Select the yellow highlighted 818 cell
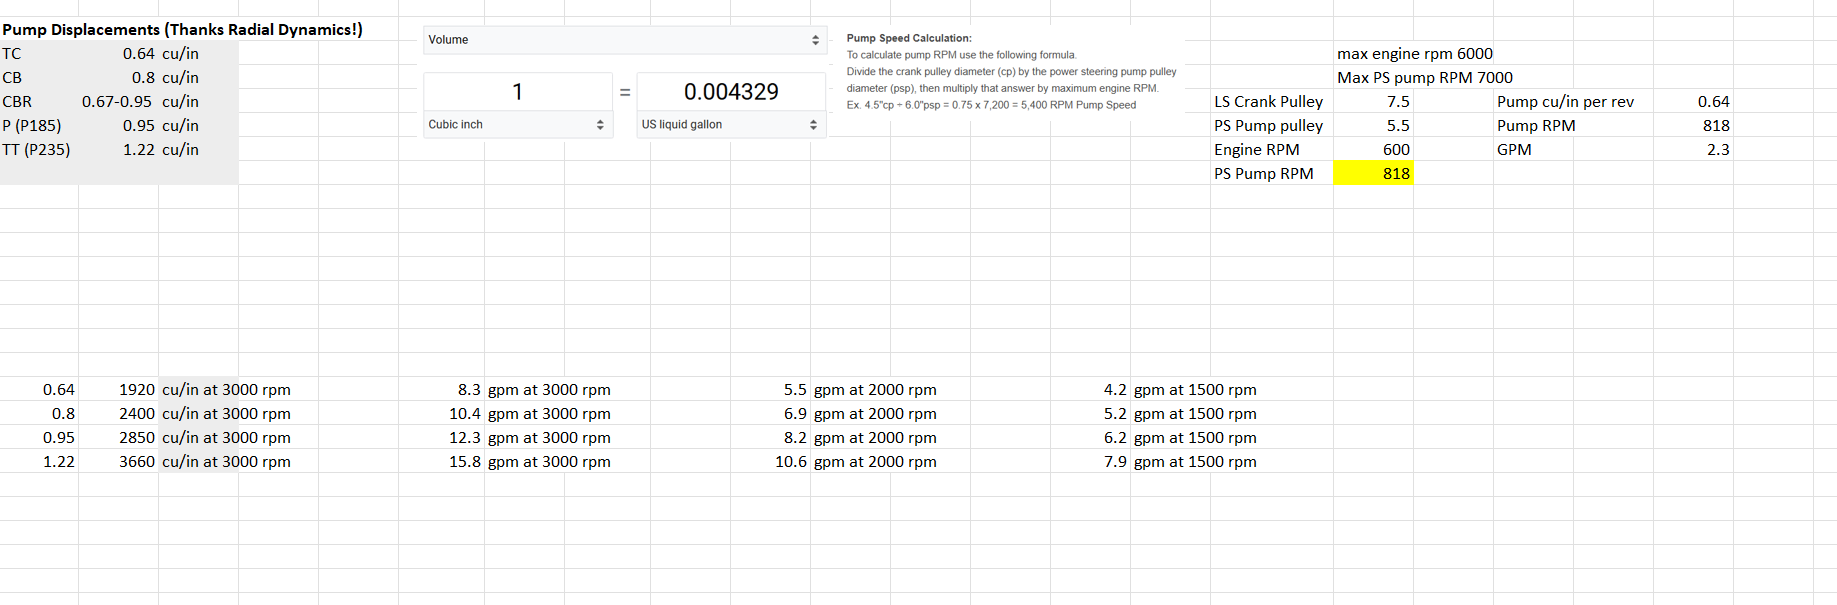The height and width of the screenshot is (605, 1837). tap(1373, 174)
